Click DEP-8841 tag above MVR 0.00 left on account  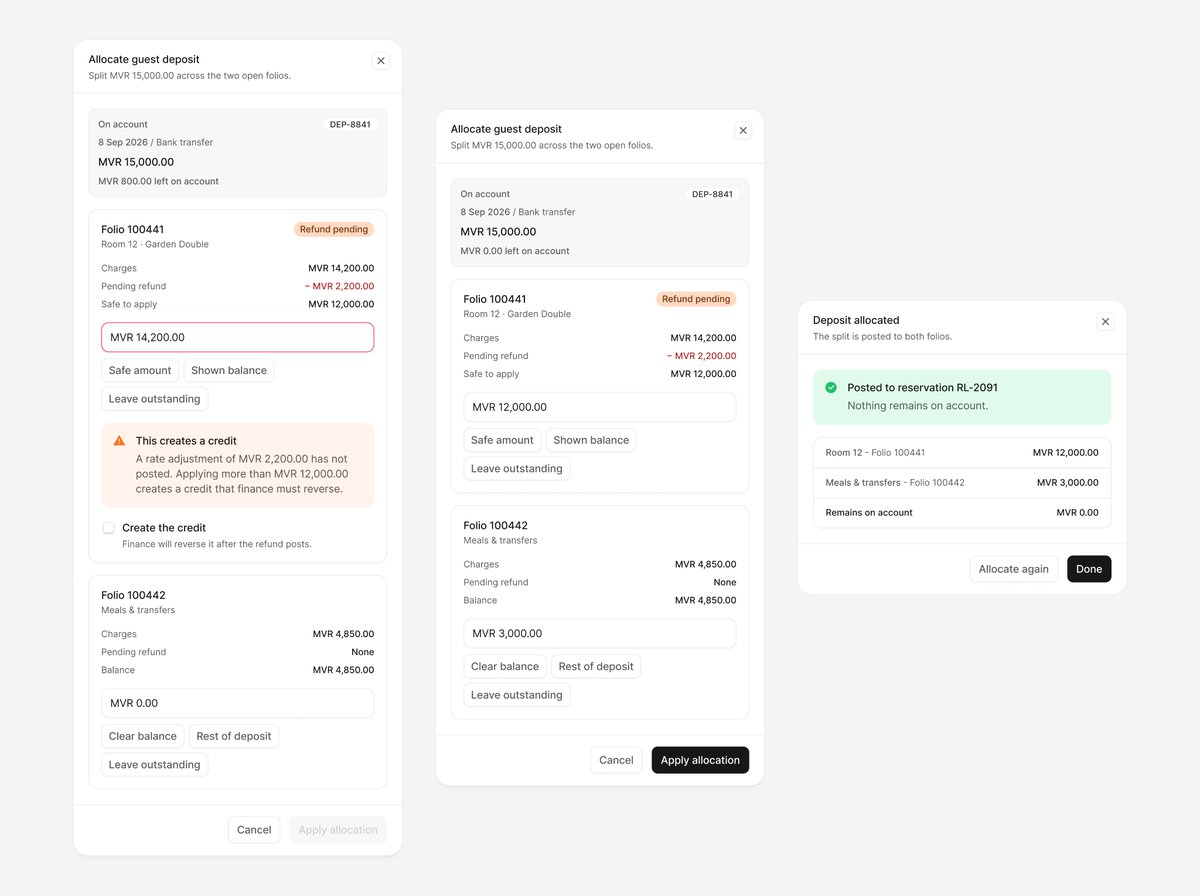[x=712, y=195]
